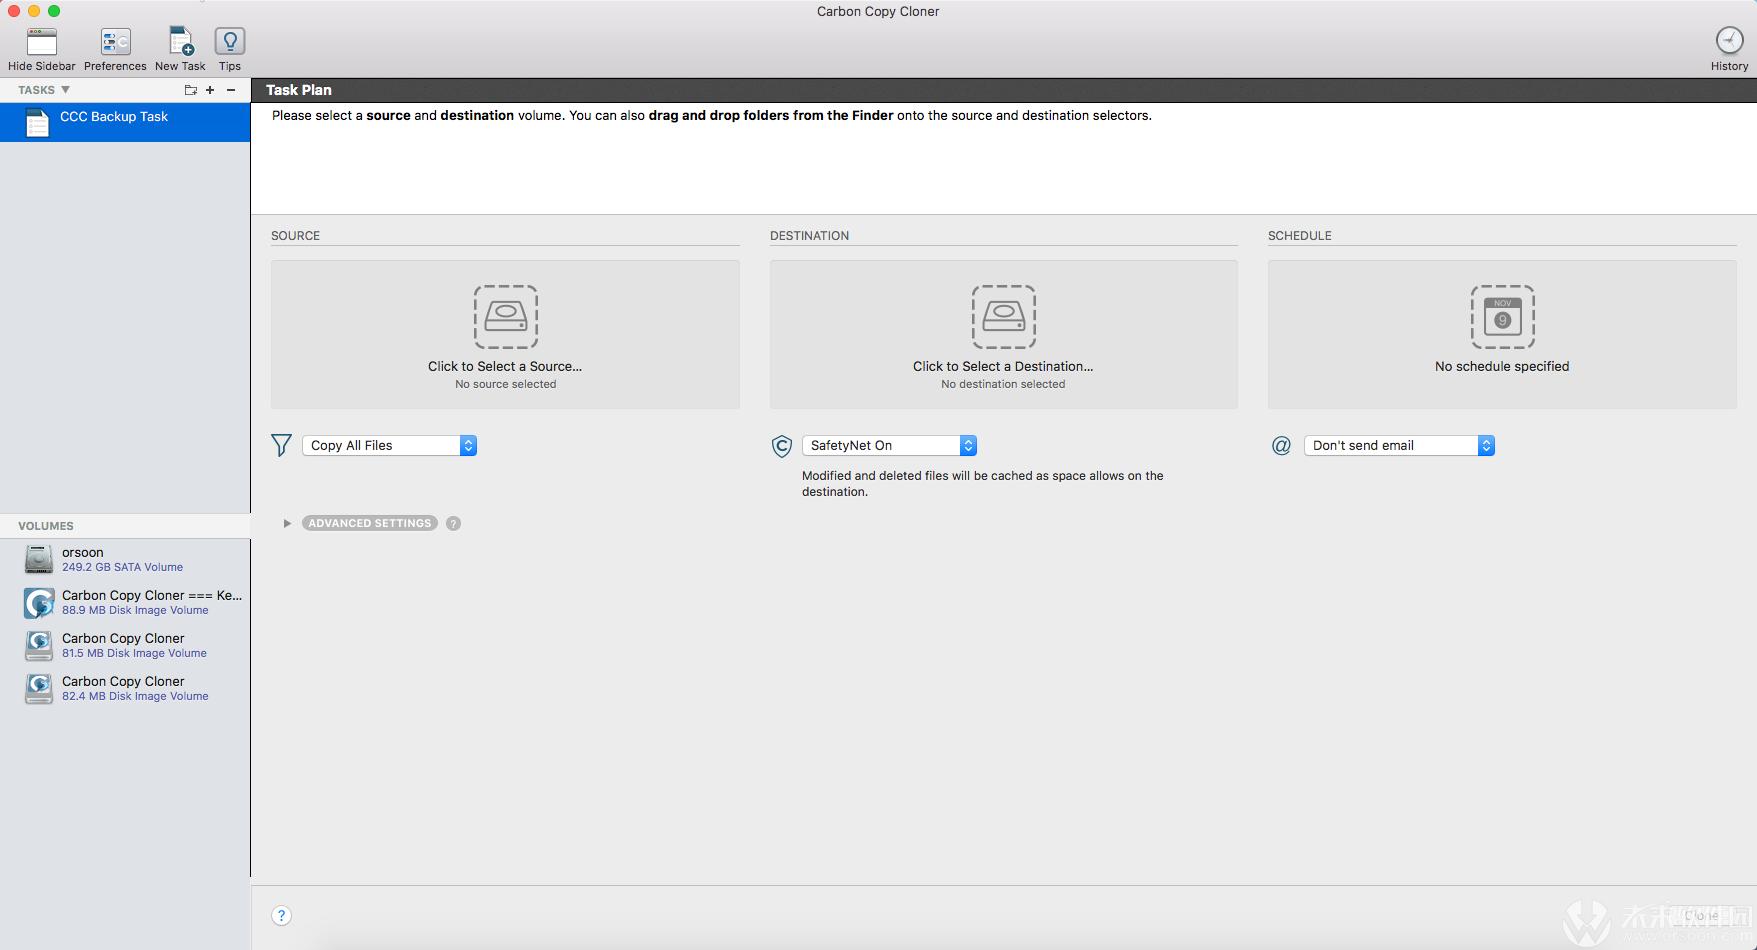Open the Tips lightbulb icon
This screenshot has height=950, width=1757.
230,43
